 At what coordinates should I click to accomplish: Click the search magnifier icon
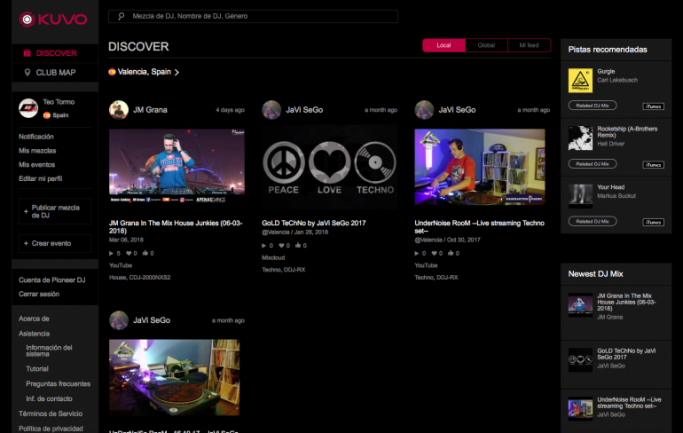pyautogui.click(x=122, y=17)
